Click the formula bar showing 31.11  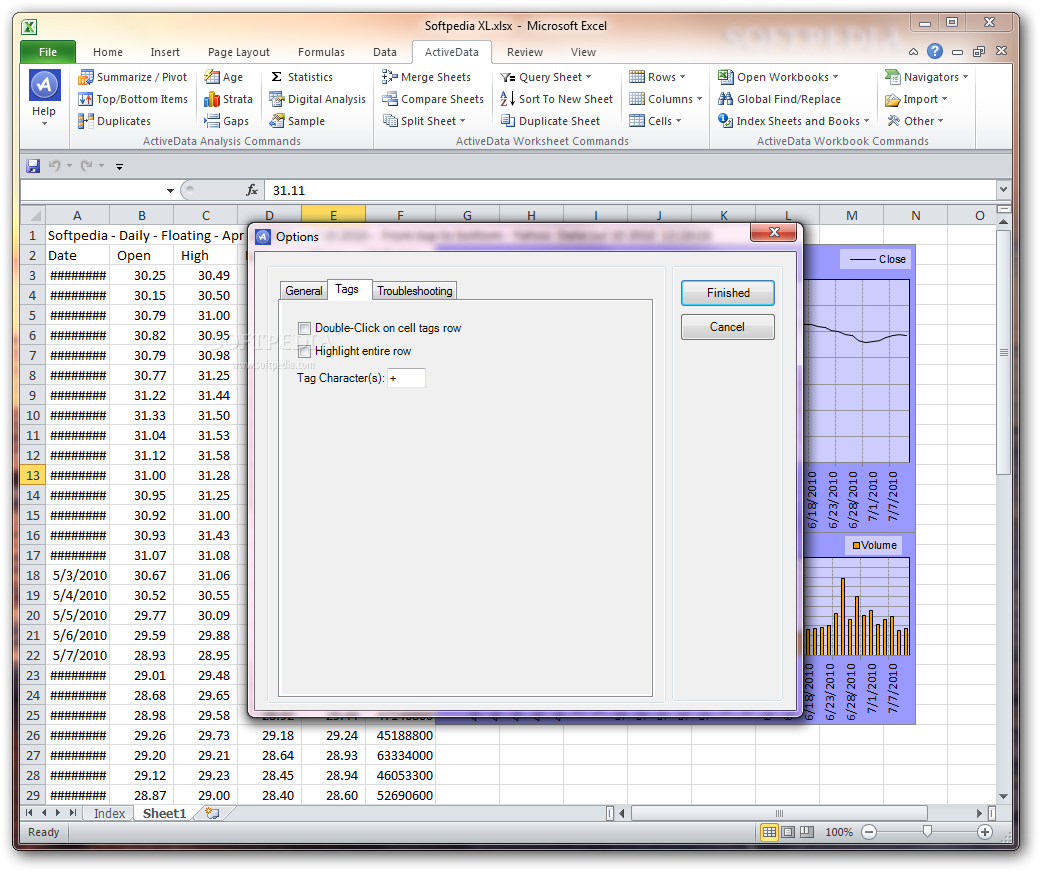[630, 190]
